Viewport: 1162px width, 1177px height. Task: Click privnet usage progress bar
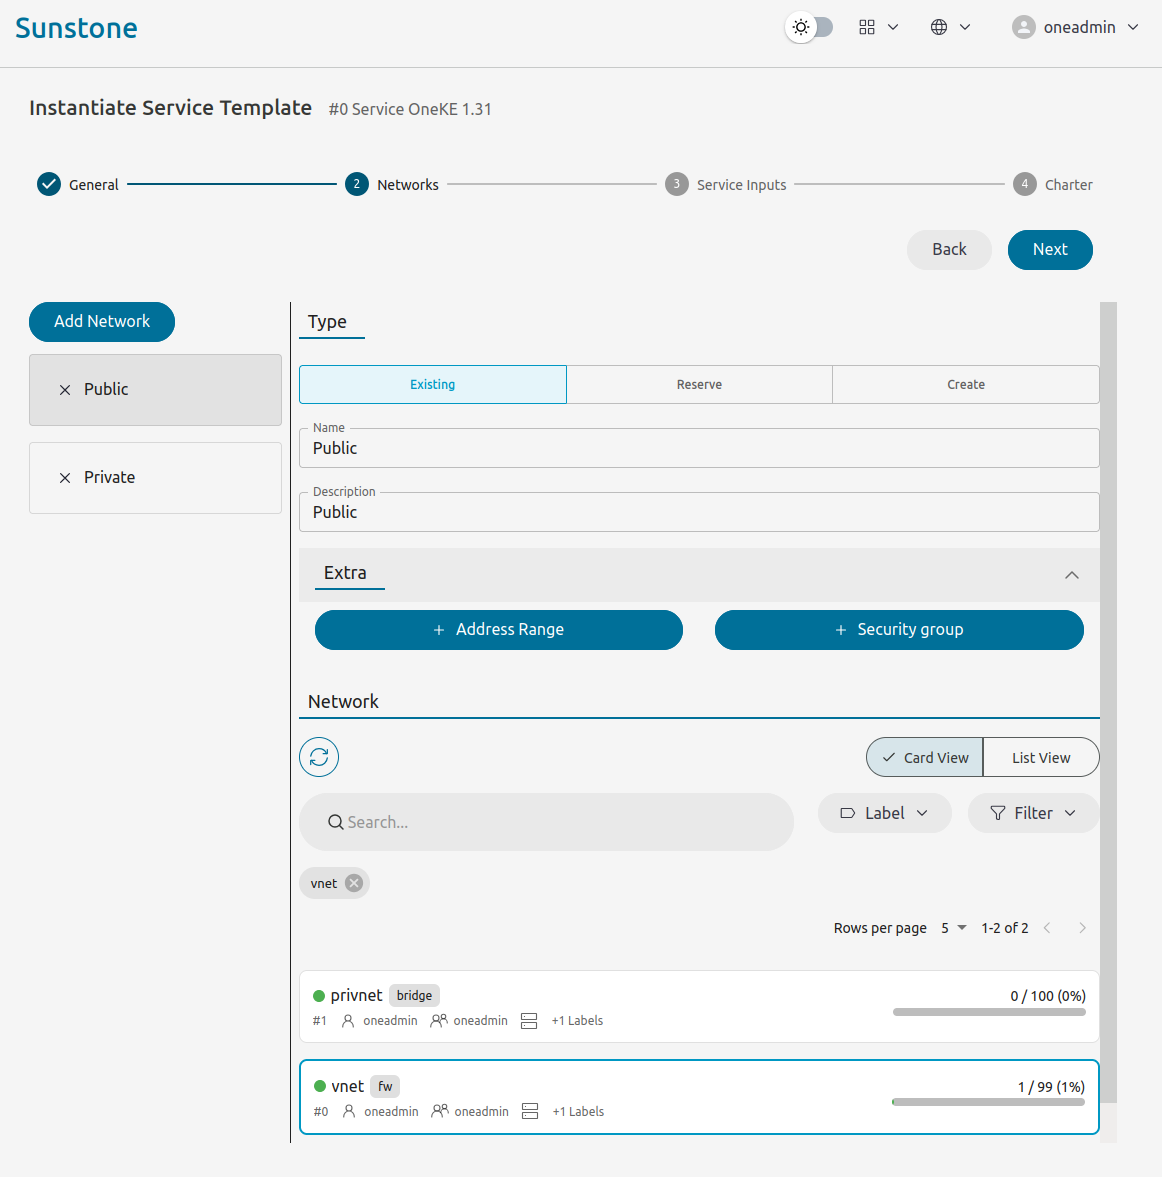coord(989,1012)
